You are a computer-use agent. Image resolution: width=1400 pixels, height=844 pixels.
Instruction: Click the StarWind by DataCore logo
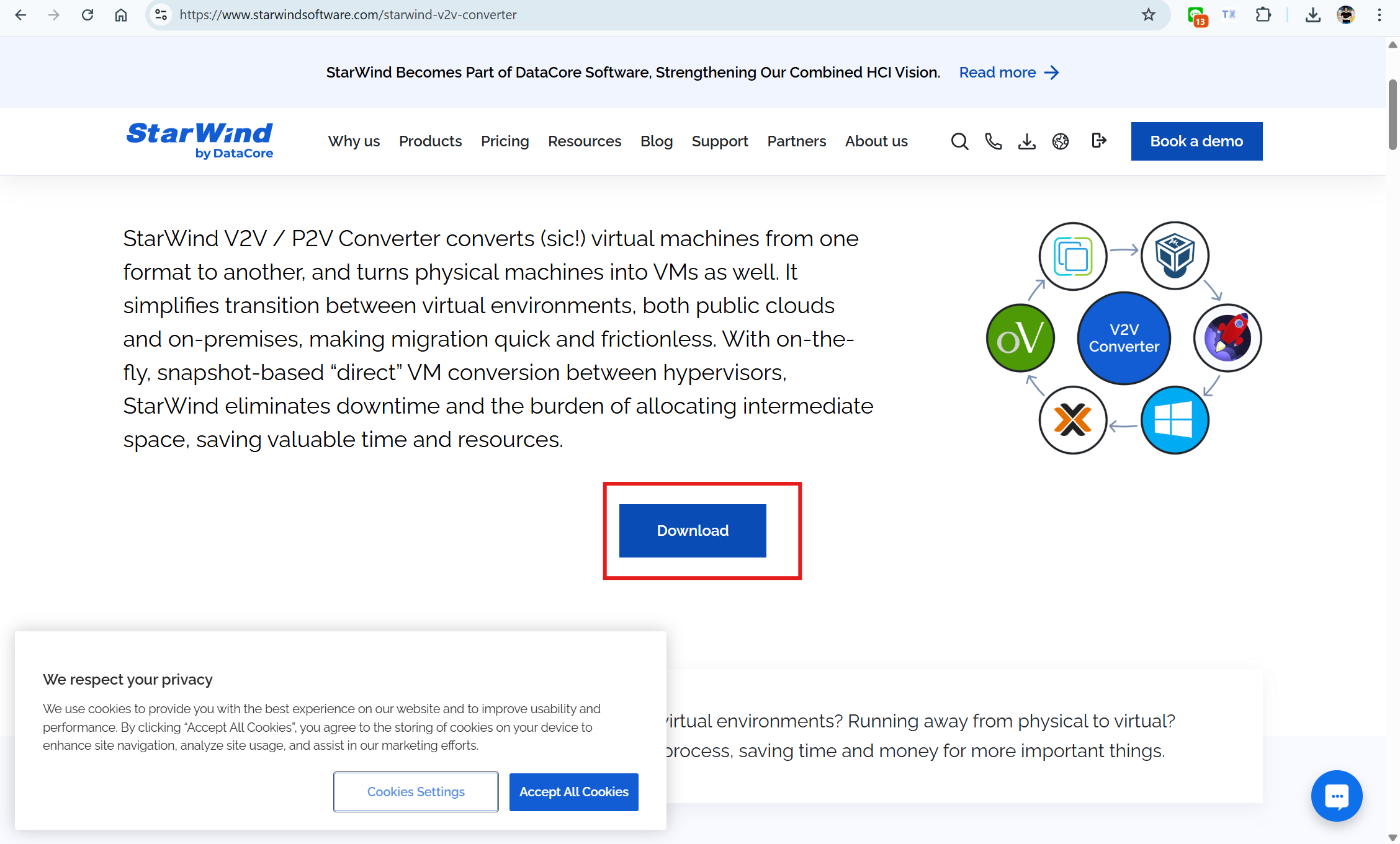[199, 141]
